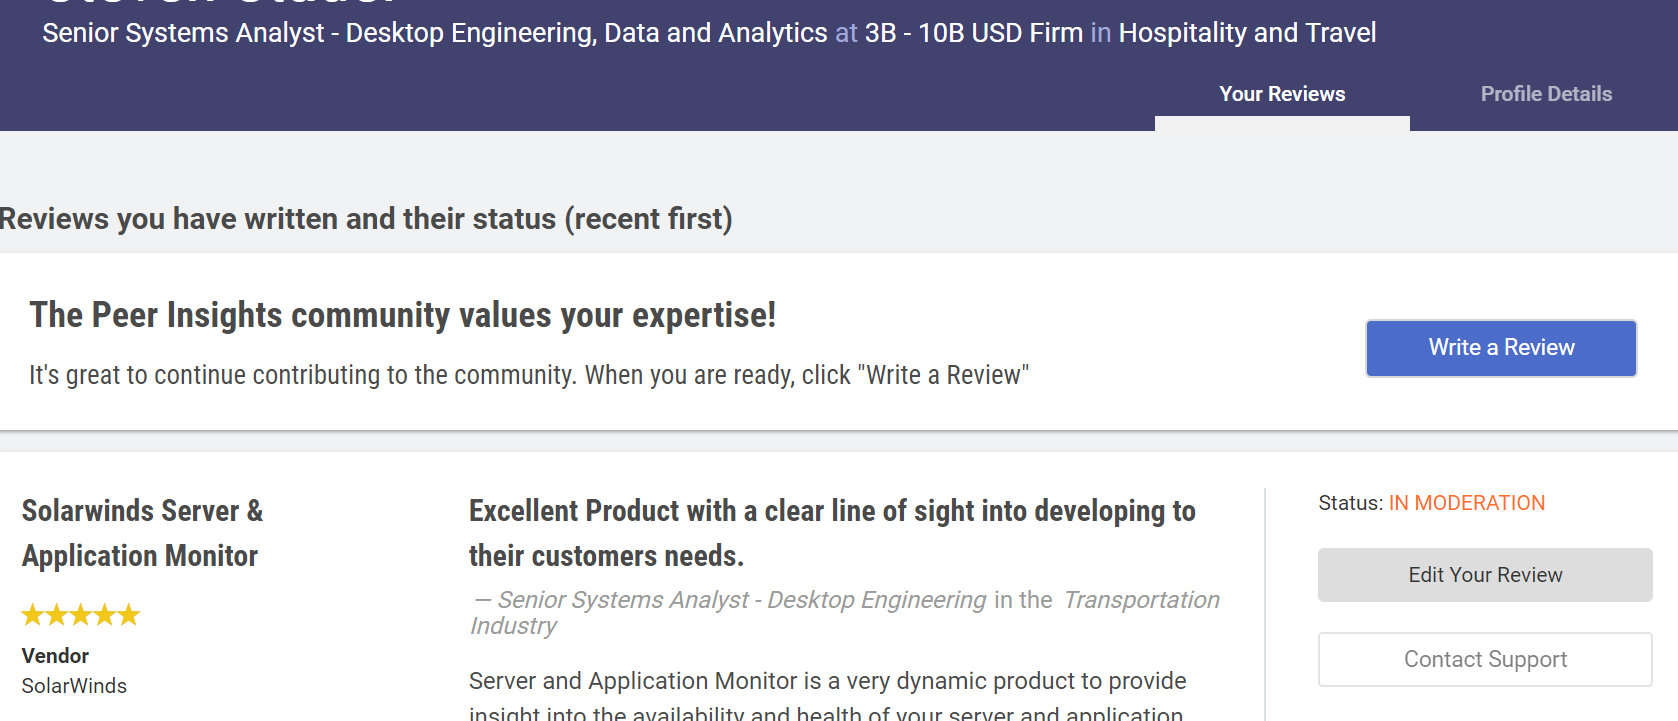Viewport: 1678px width, 721px height.
Task: Switch to the Your Reviews tab
Action: tap(1282, 94)
